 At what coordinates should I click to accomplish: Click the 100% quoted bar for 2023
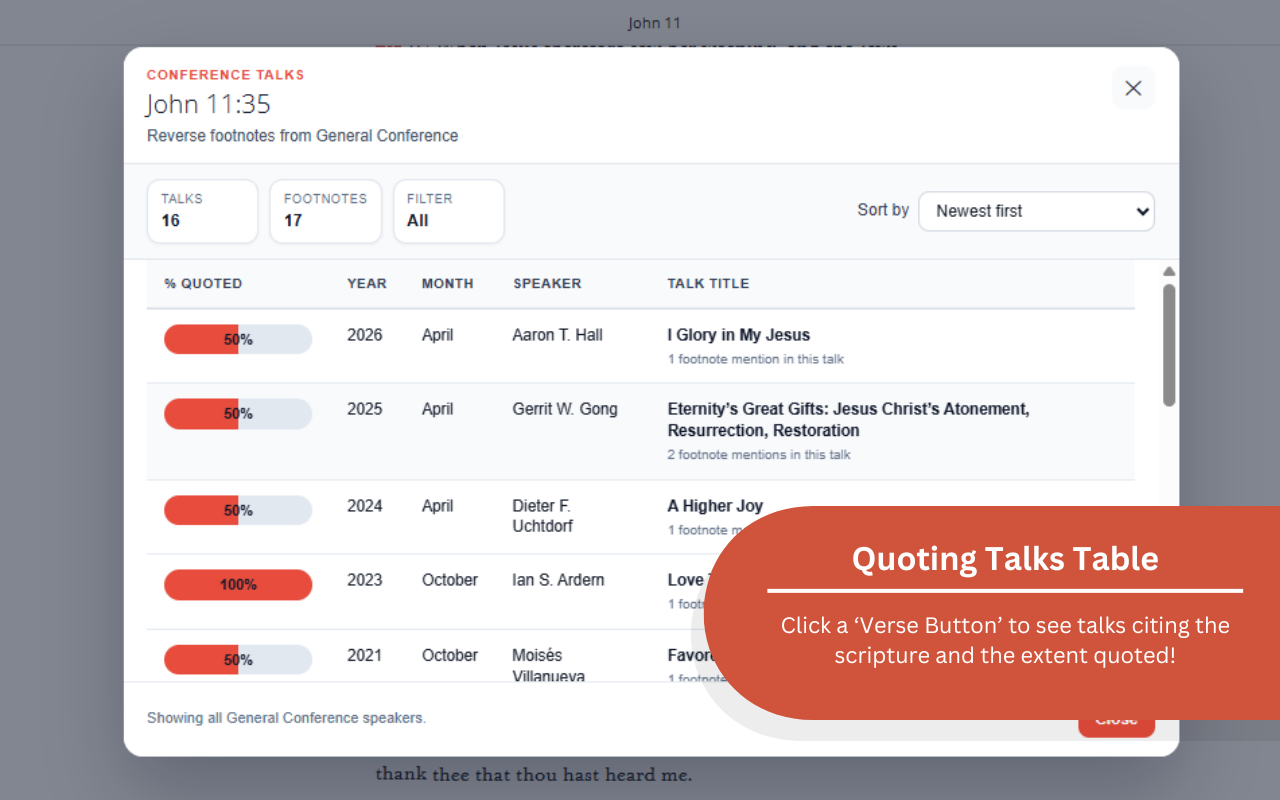pos(238,585)
